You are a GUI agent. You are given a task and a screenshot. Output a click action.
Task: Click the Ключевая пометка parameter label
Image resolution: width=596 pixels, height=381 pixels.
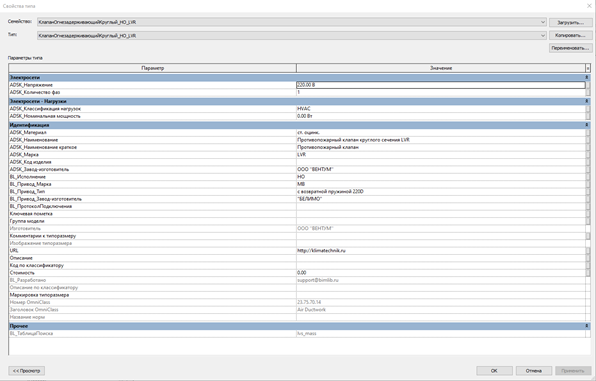point(31,214)
